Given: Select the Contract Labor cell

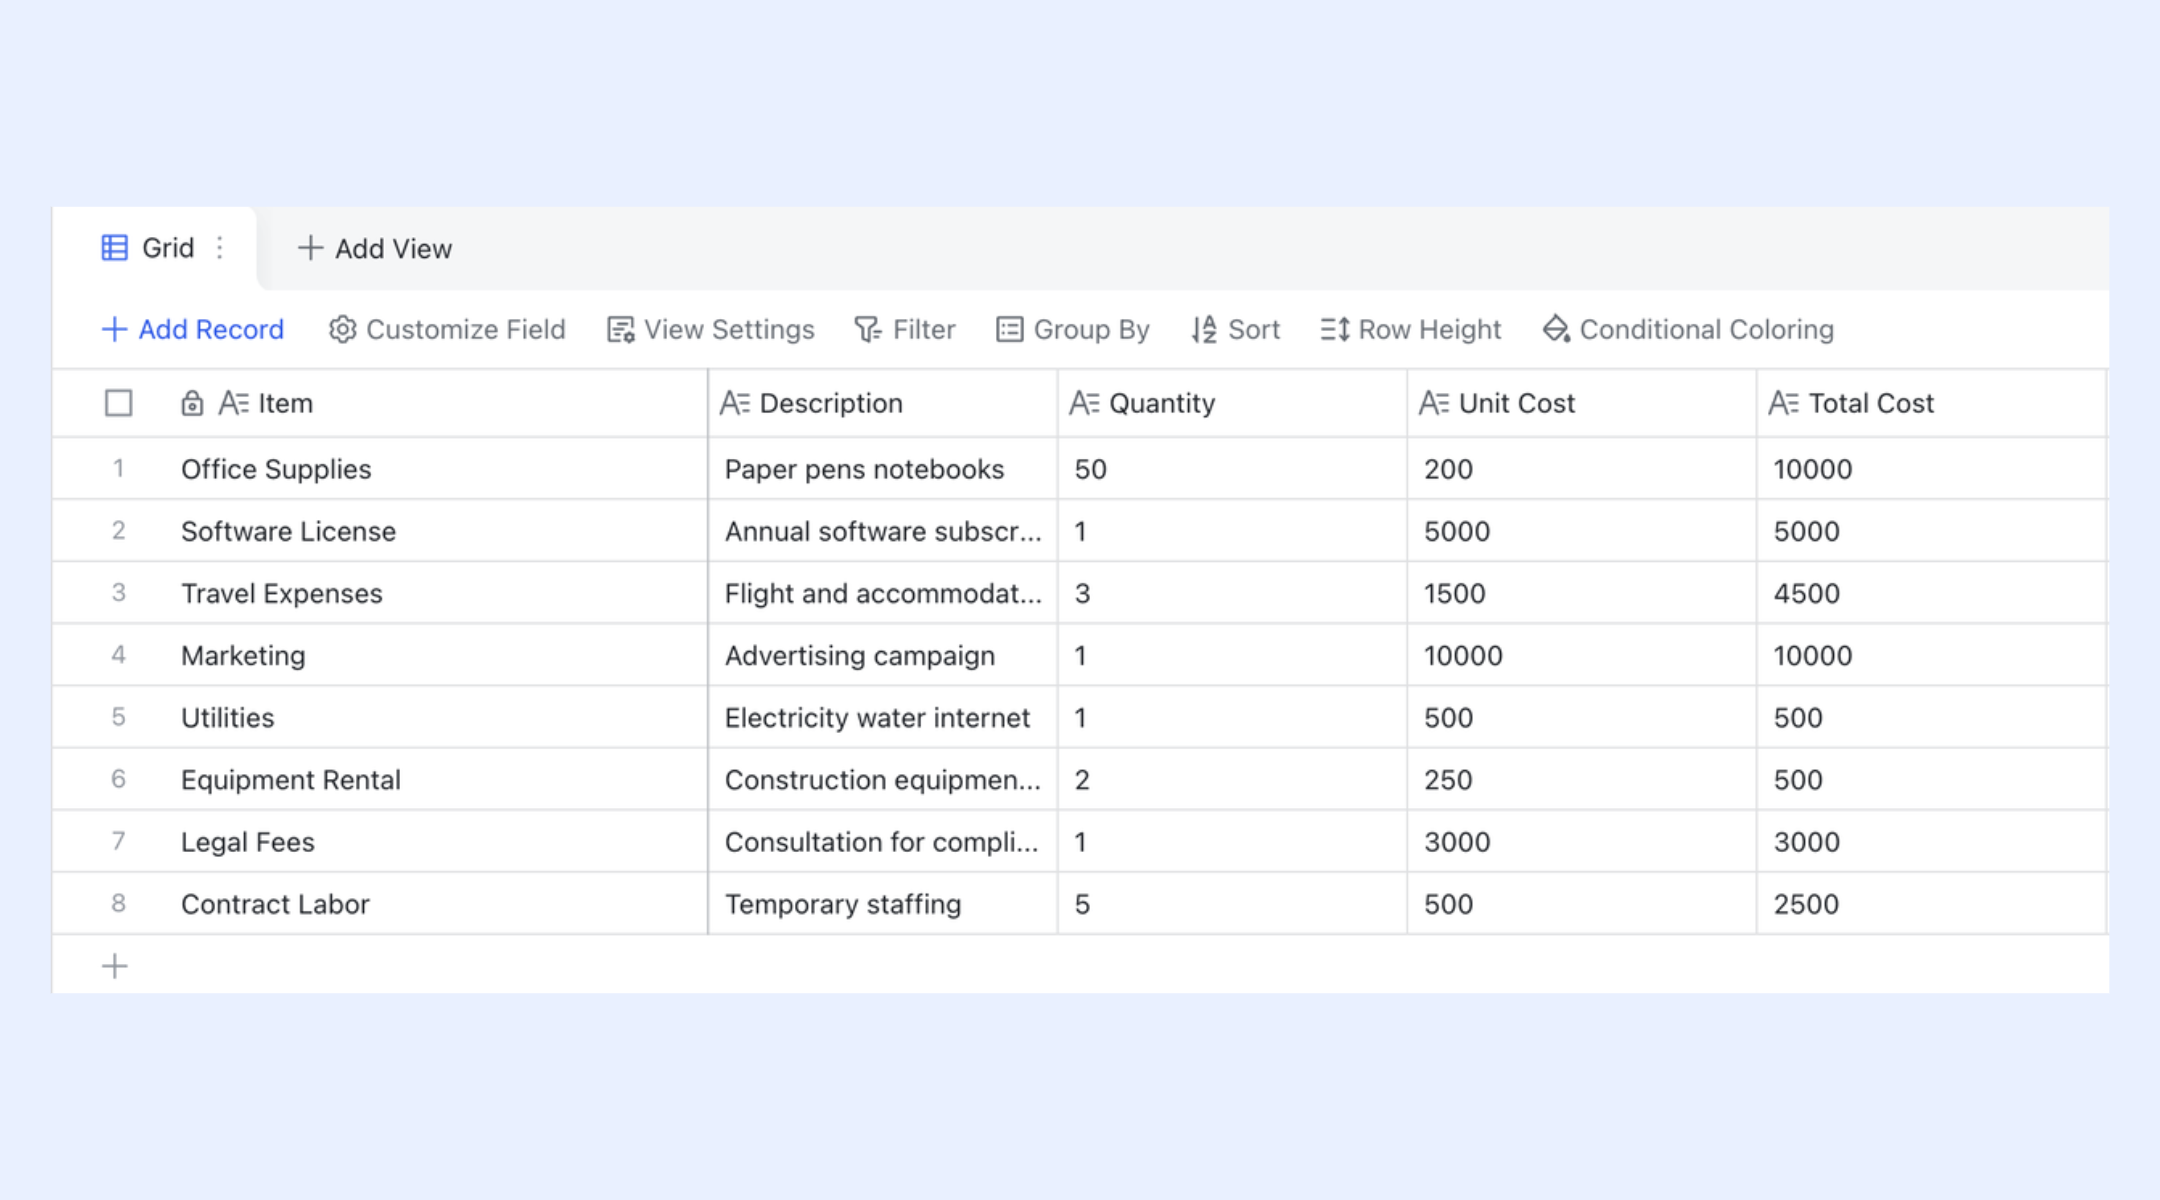Looking at the screenshot, I should [x=440, y=904].
